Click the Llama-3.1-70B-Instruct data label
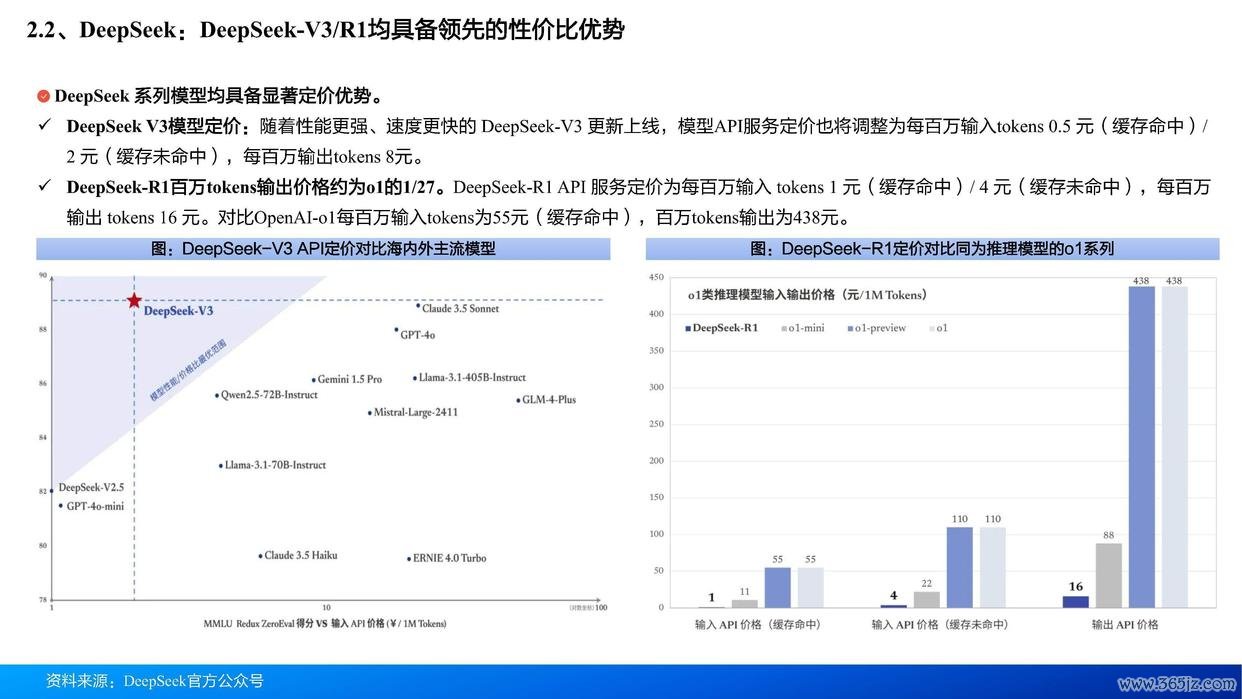This screenshot has height=699, width=1242. [275, 465]
